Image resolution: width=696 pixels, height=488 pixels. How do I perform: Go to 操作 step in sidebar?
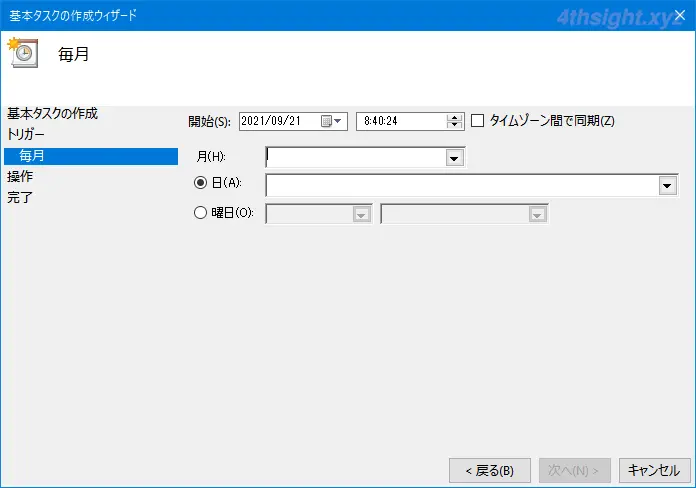tap(20, 176)
